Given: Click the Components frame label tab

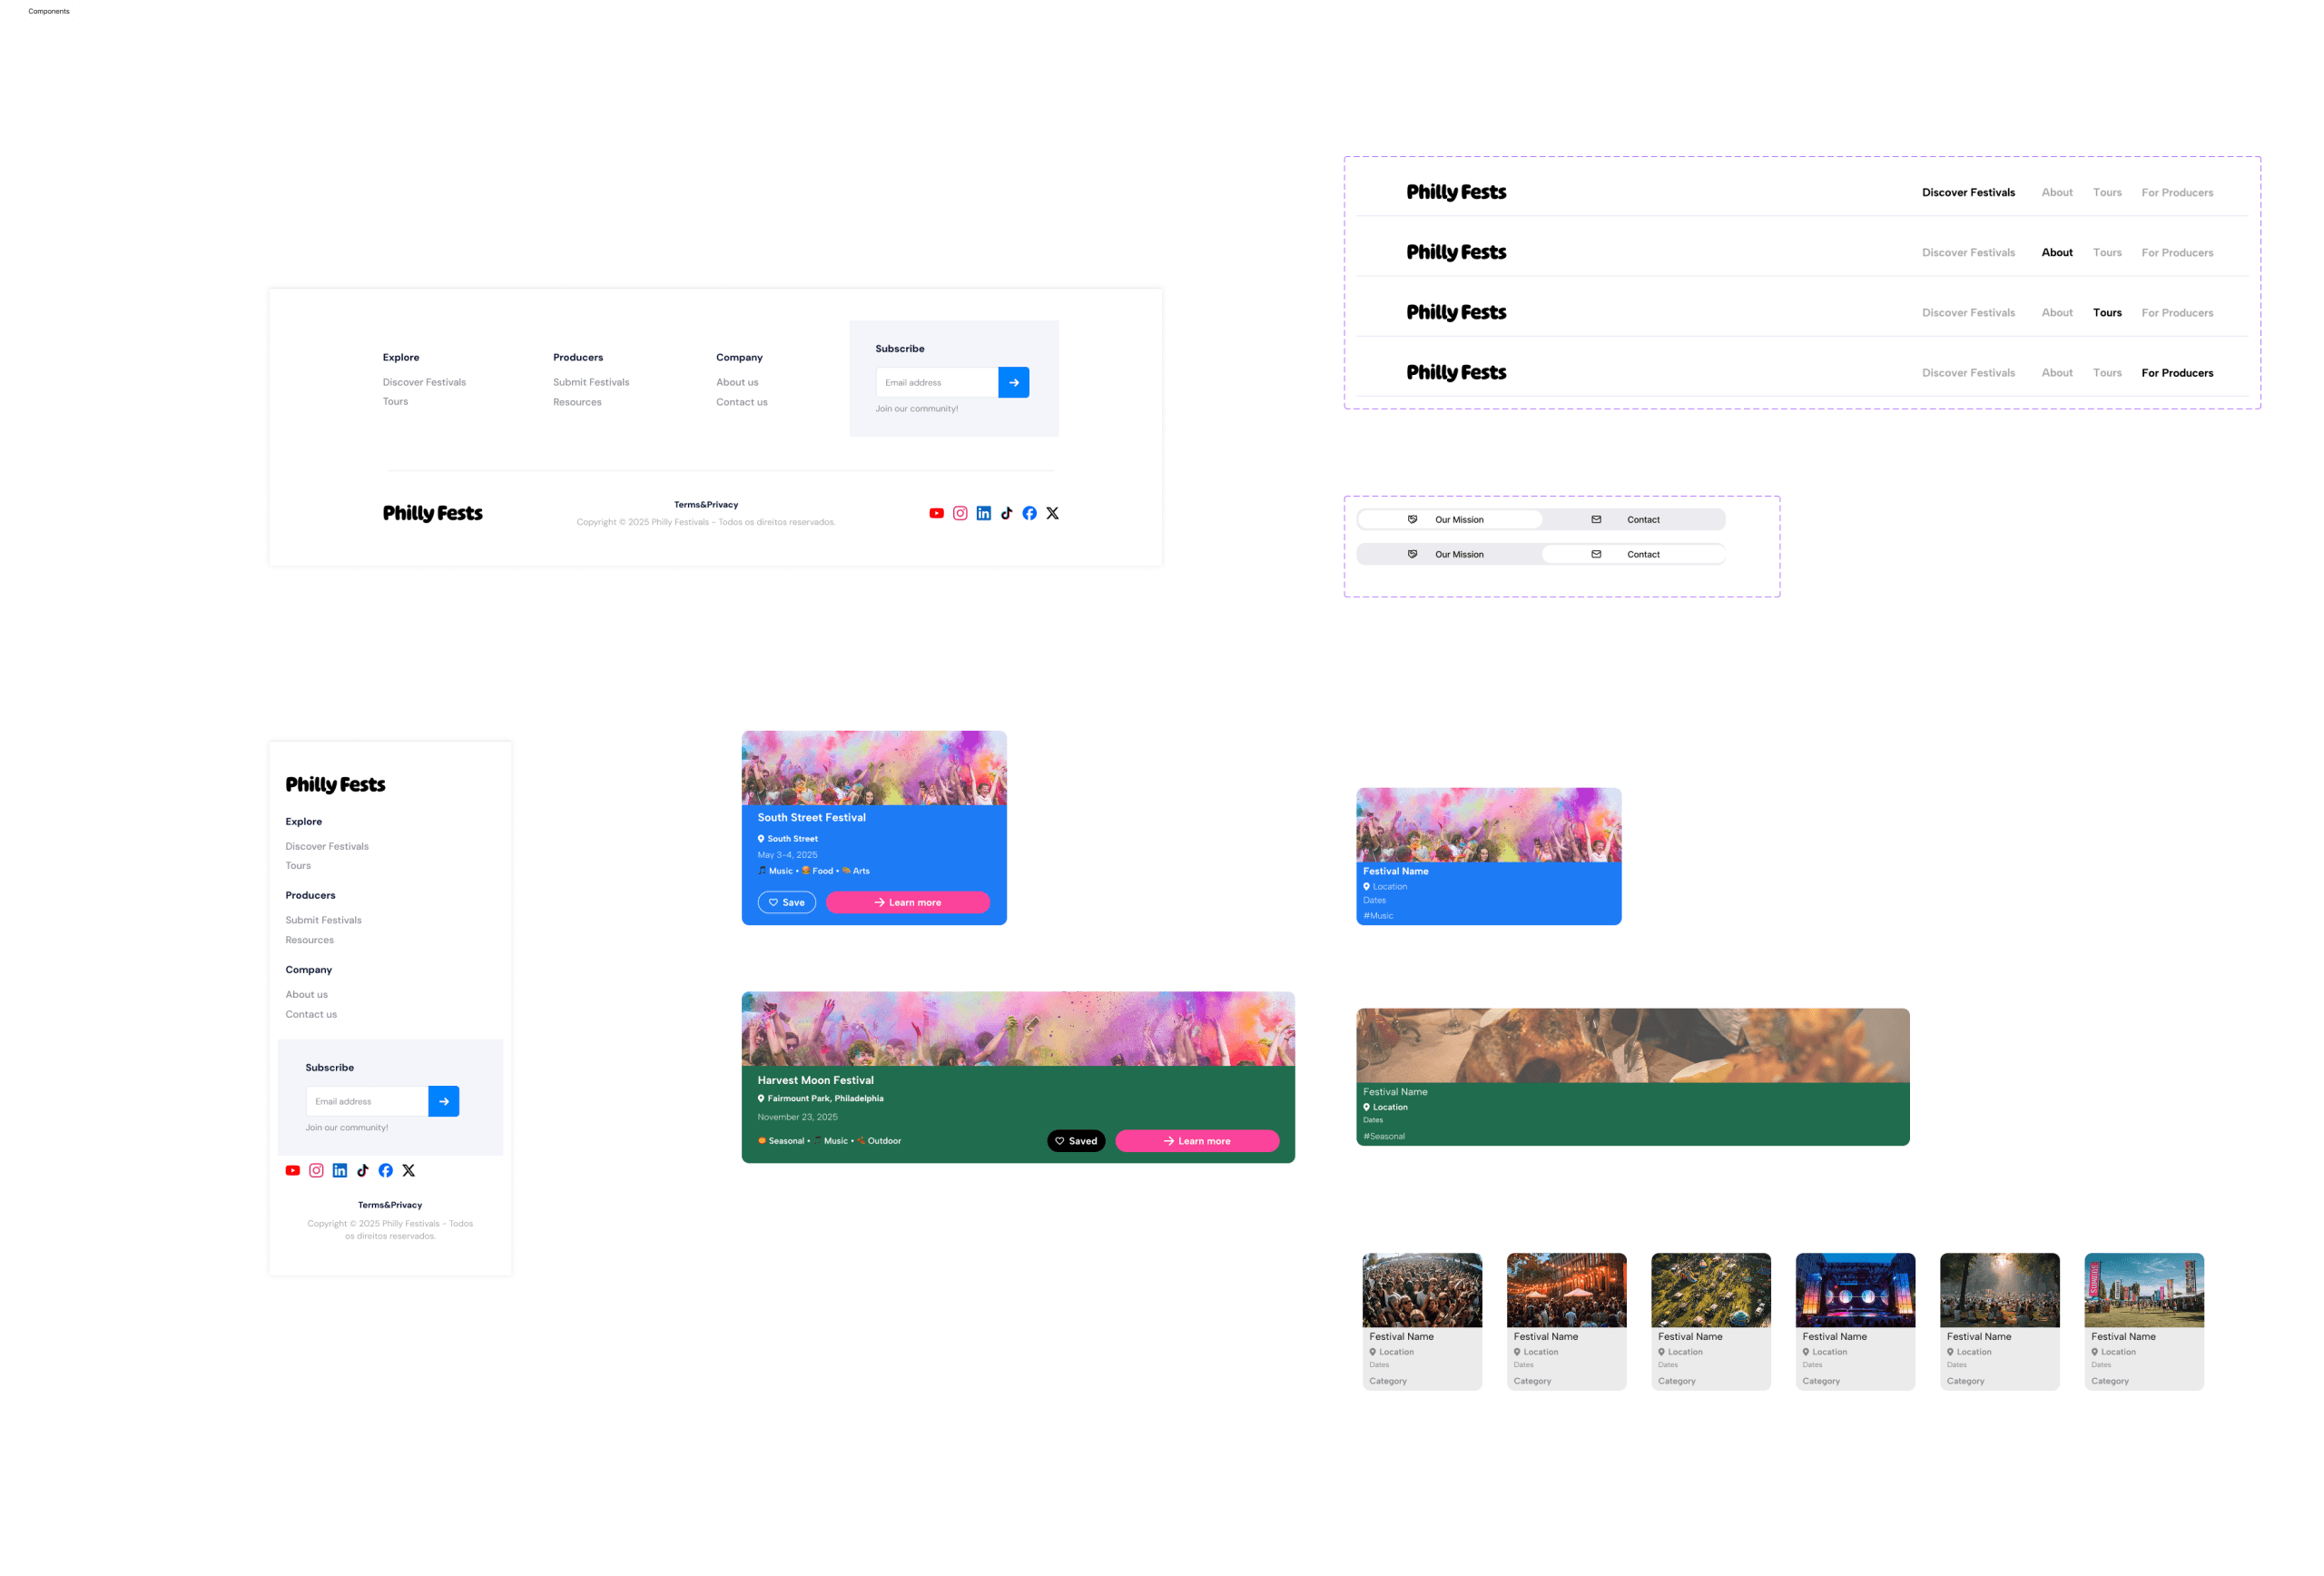Looking at the screenshot, I should click(x=49, y=11).
